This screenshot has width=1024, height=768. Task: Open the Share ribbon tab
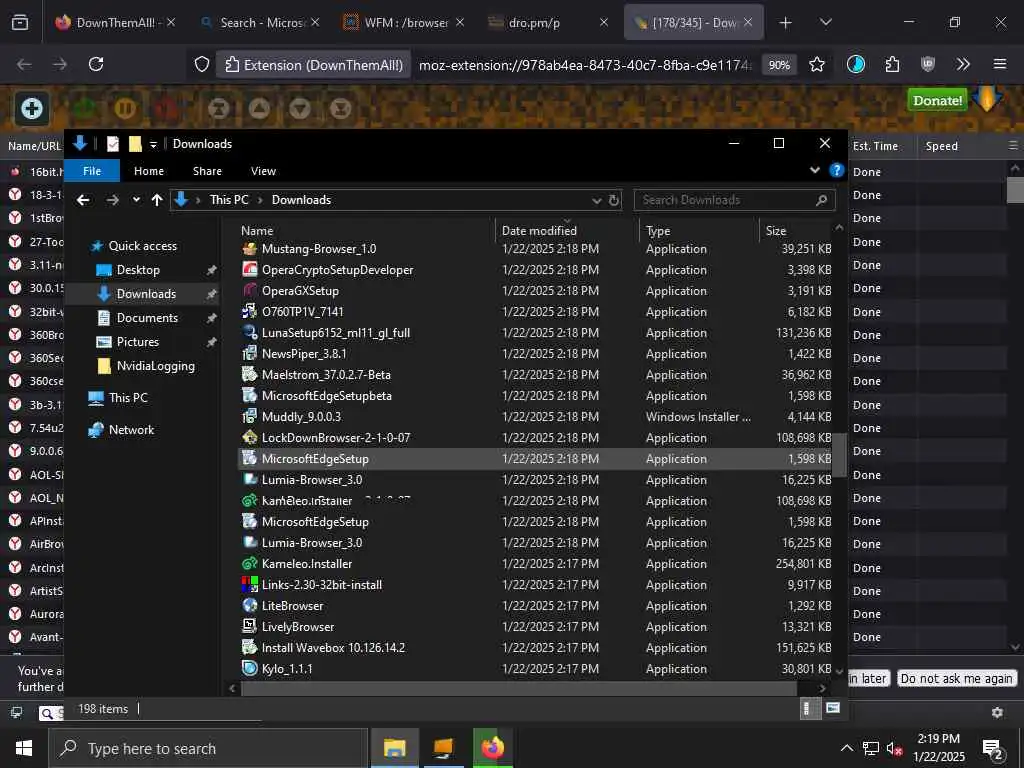207,171
